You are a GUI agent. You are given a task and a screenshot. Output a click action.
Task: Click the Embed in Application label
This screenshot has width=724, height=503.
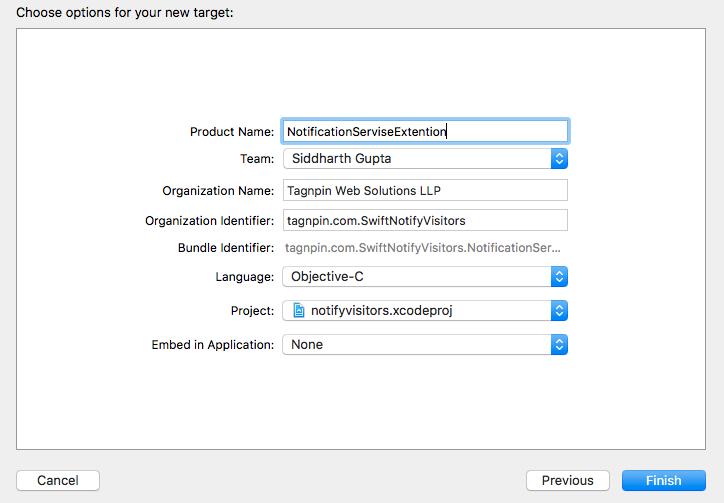pyautogui.click(x=212, y=345)
